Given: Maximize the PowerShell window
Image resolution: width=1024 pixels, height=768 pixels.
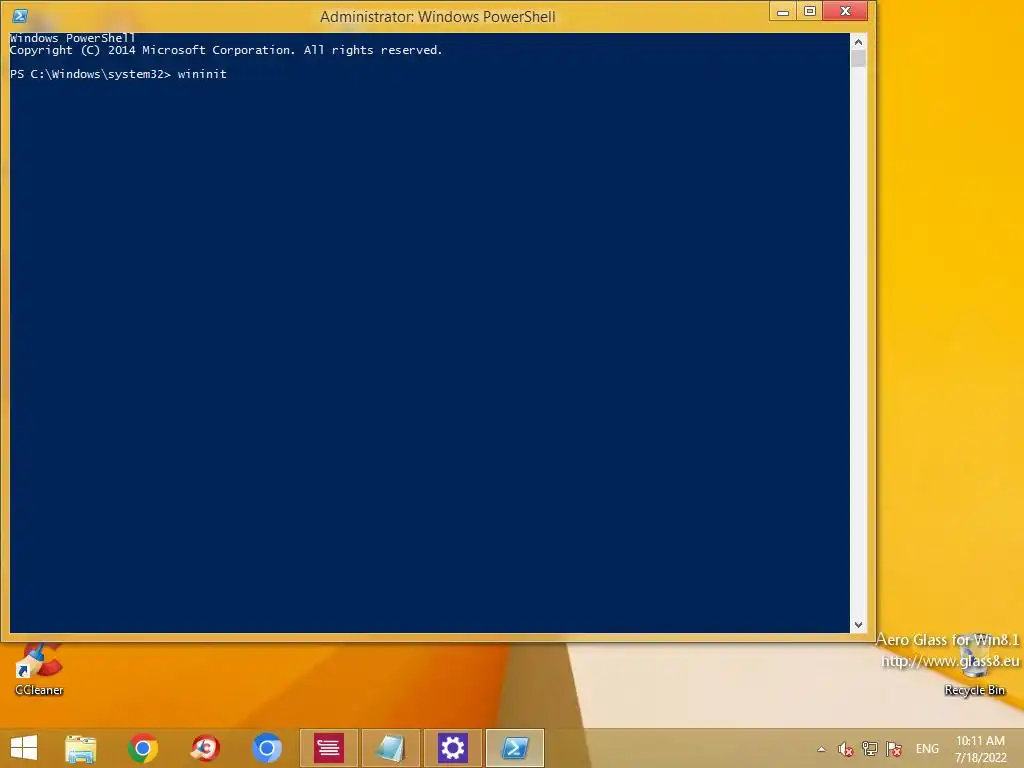Looking at the screenshot, I should point(809,11).
